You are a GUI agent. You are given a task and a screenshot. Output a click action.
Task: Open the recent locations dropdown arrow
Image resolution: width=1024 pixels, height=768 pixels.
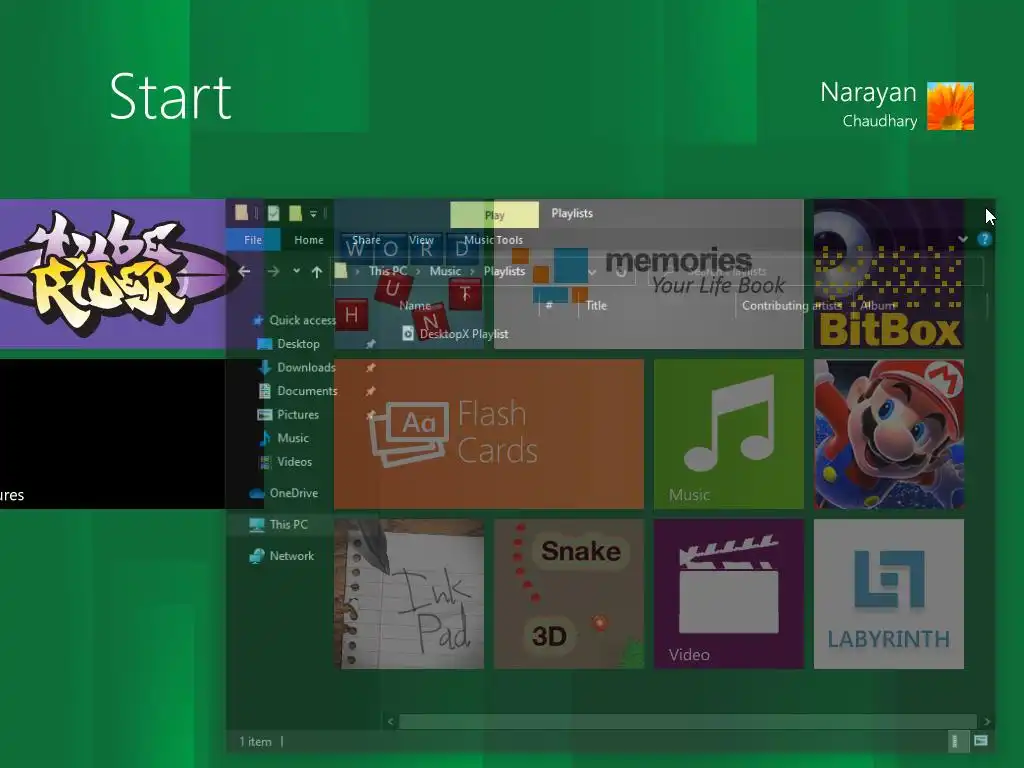296,271
